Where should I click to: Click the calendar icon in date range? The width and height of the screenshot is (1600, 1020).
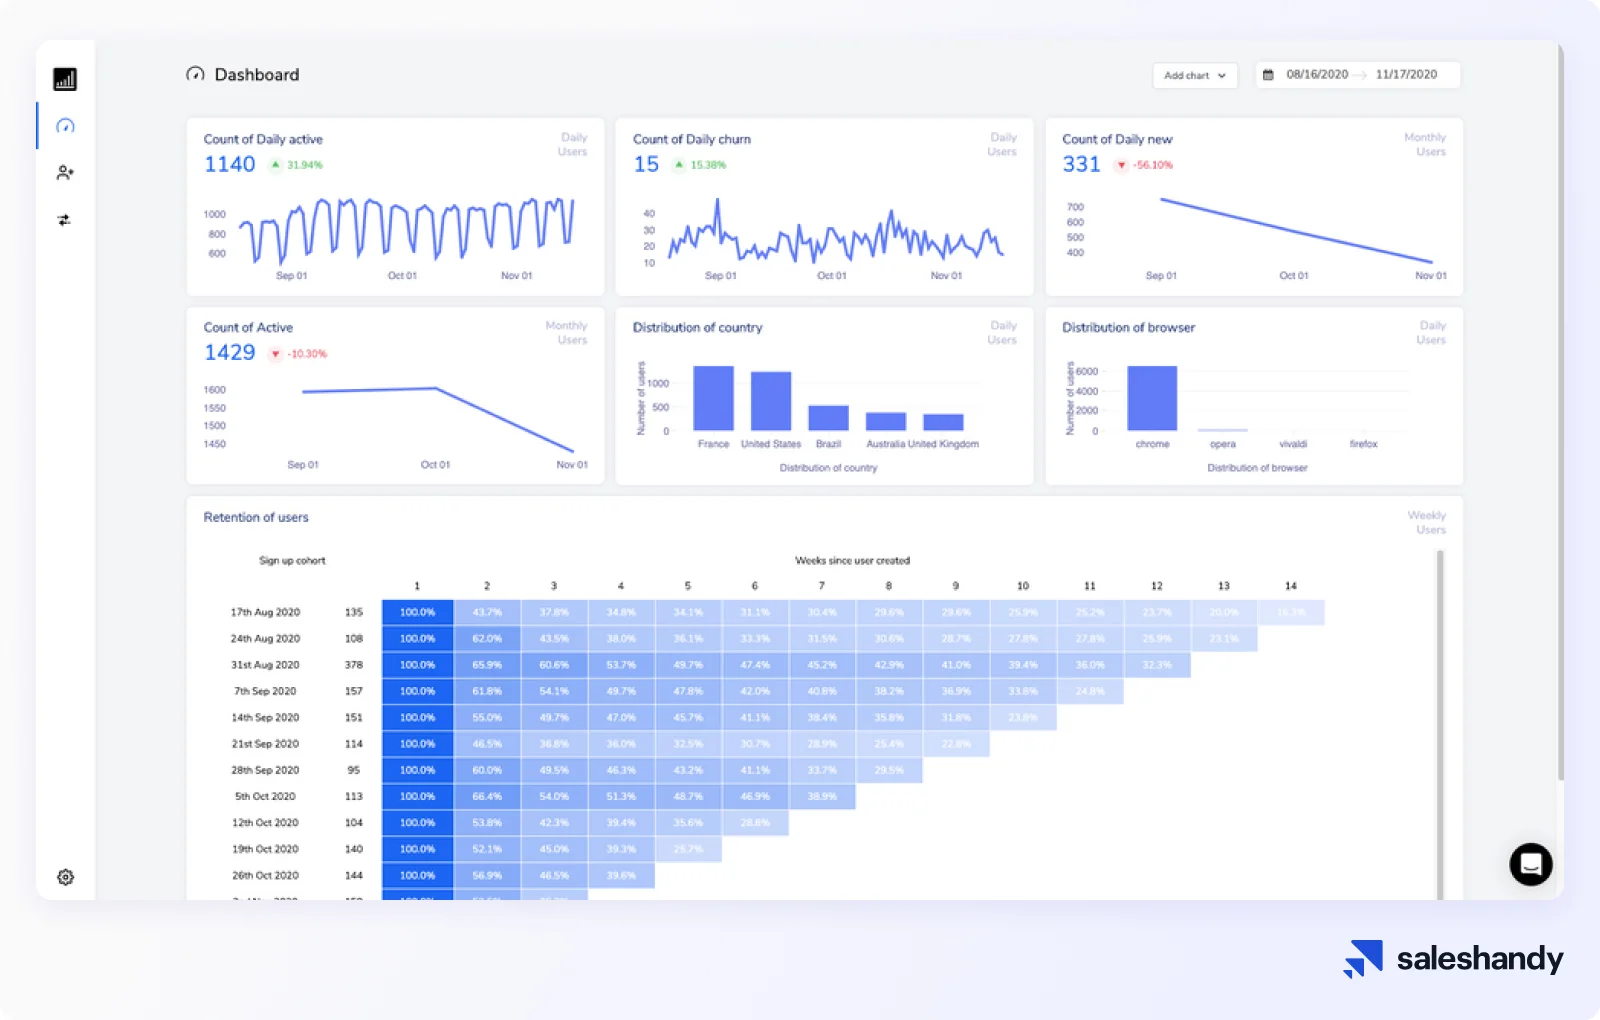(1268, 75)
